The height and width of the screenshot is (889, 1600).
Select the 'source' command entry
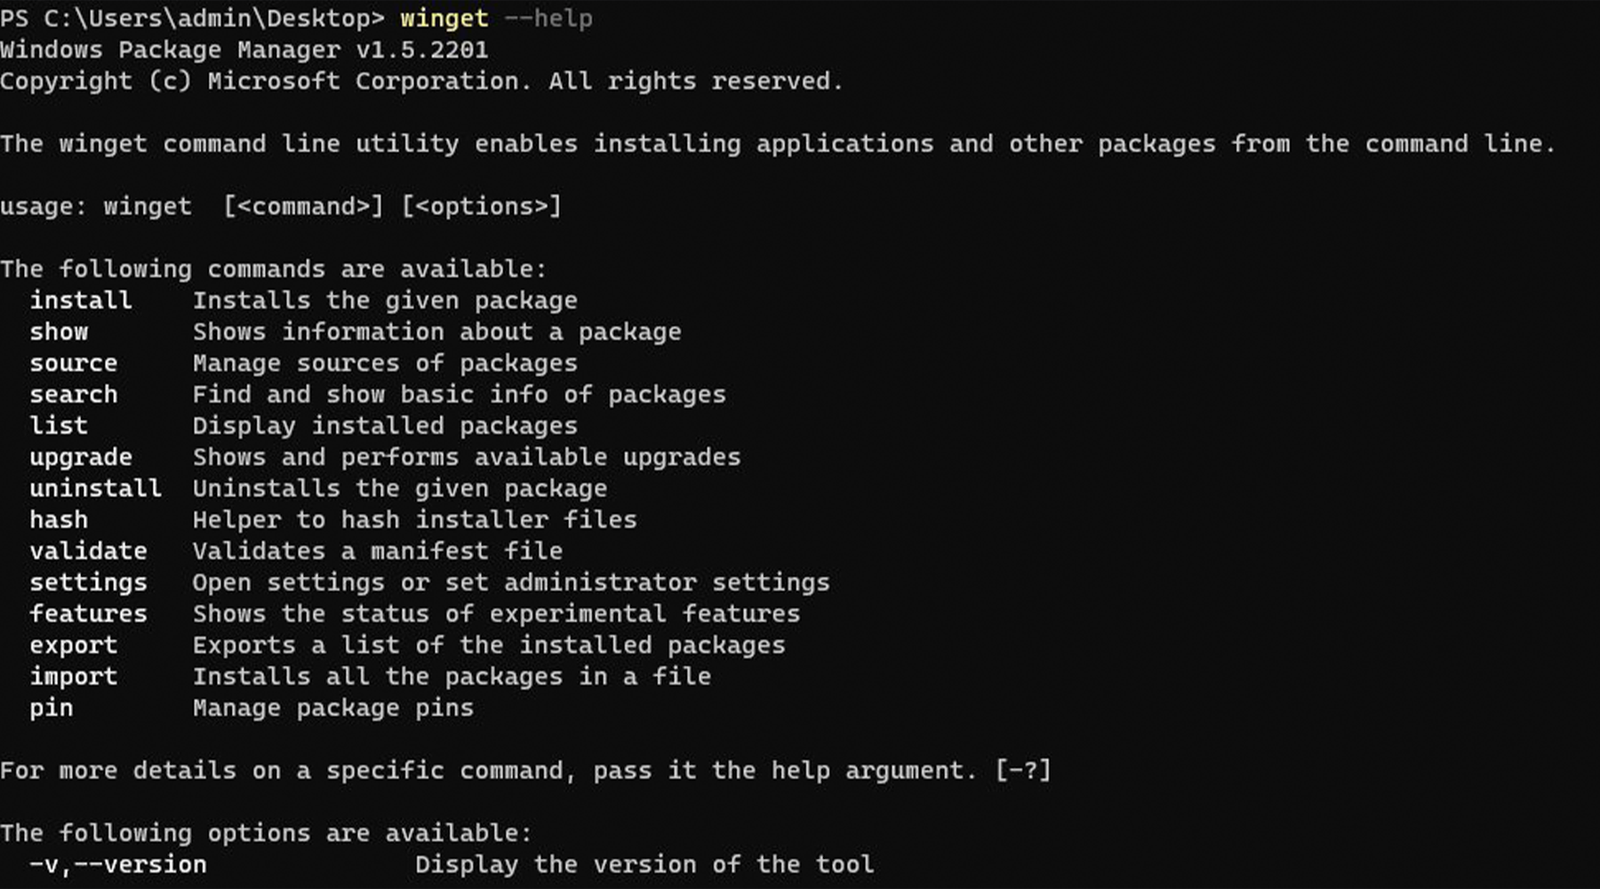pyautogui.click(x=73, y=363)
